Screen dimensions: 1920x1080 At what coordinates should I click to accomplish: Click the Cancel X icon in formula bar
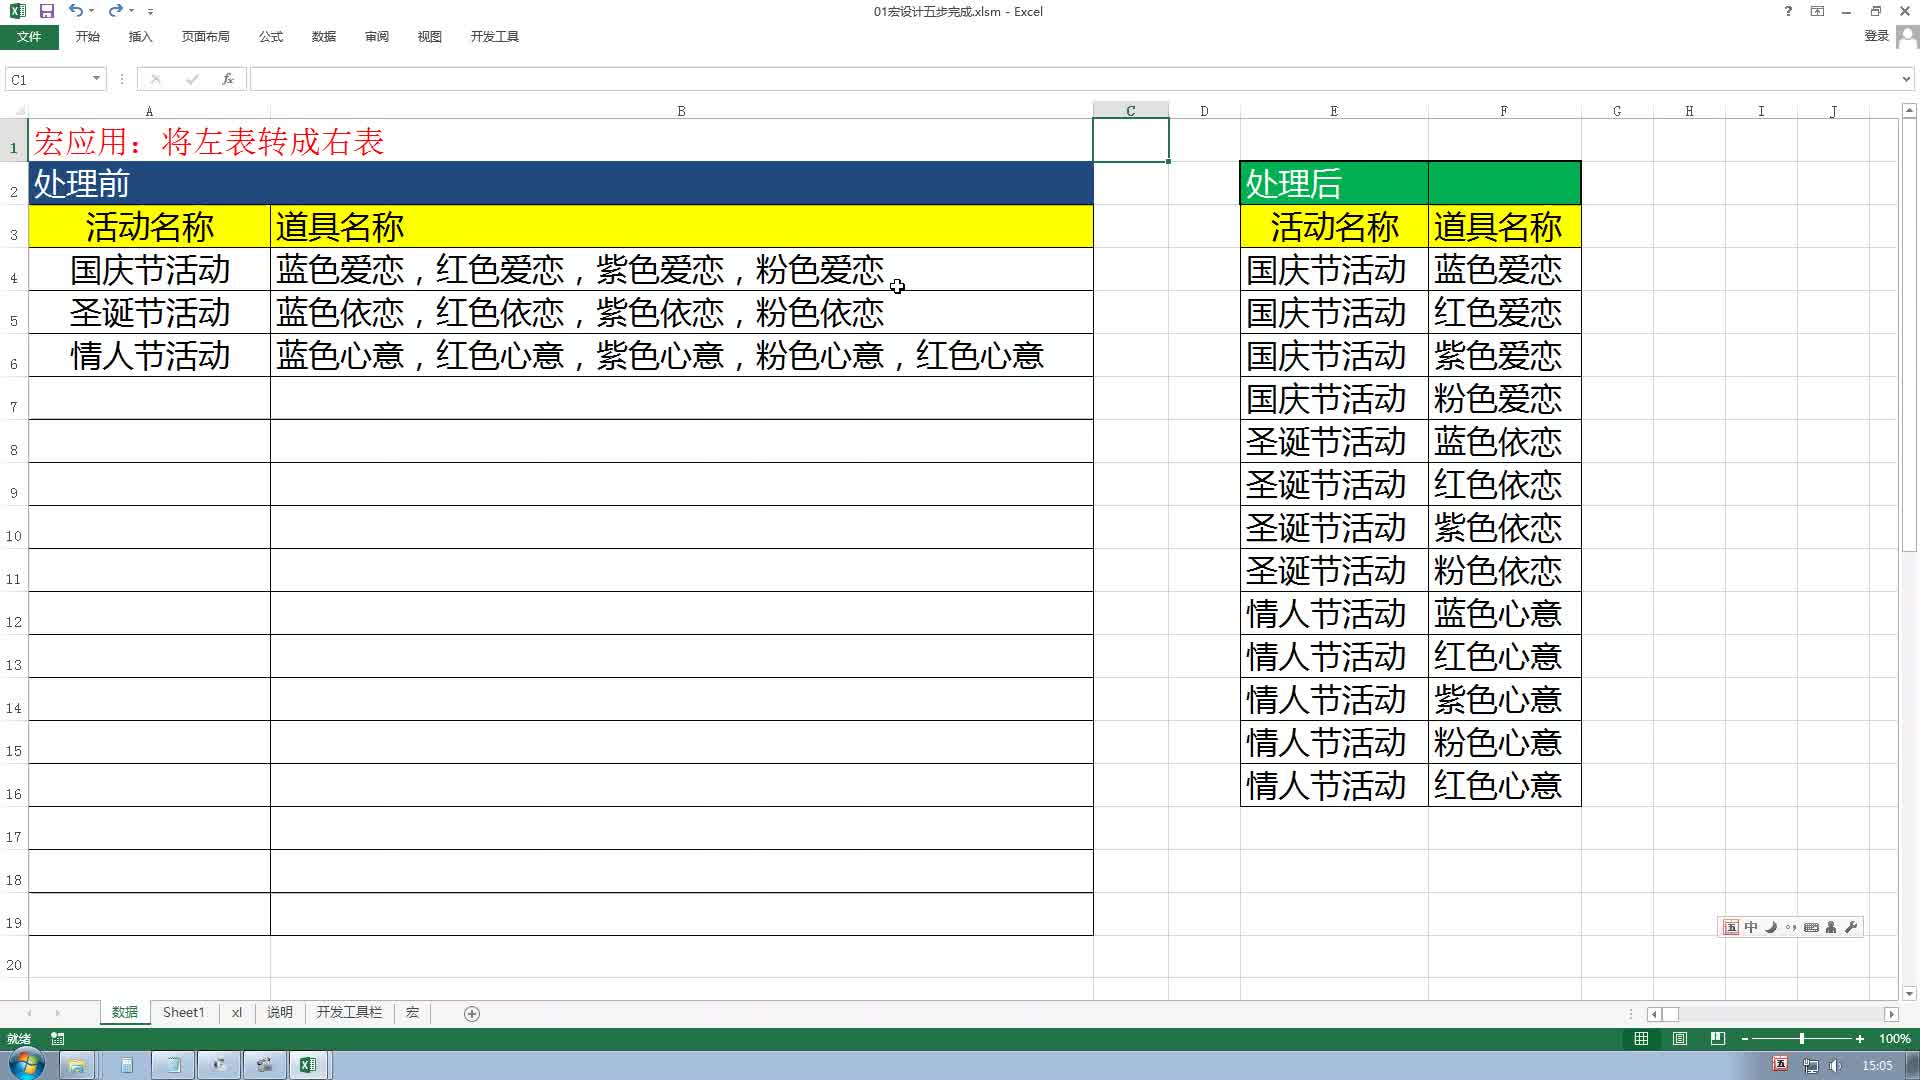tap(156, 79)
